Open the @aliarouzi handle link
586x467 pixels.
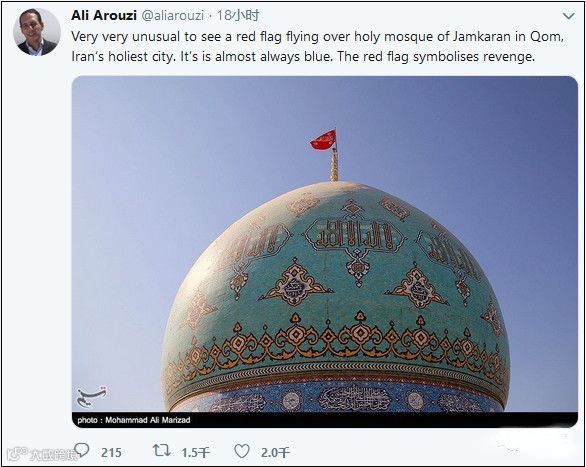[x=172, y=15]
